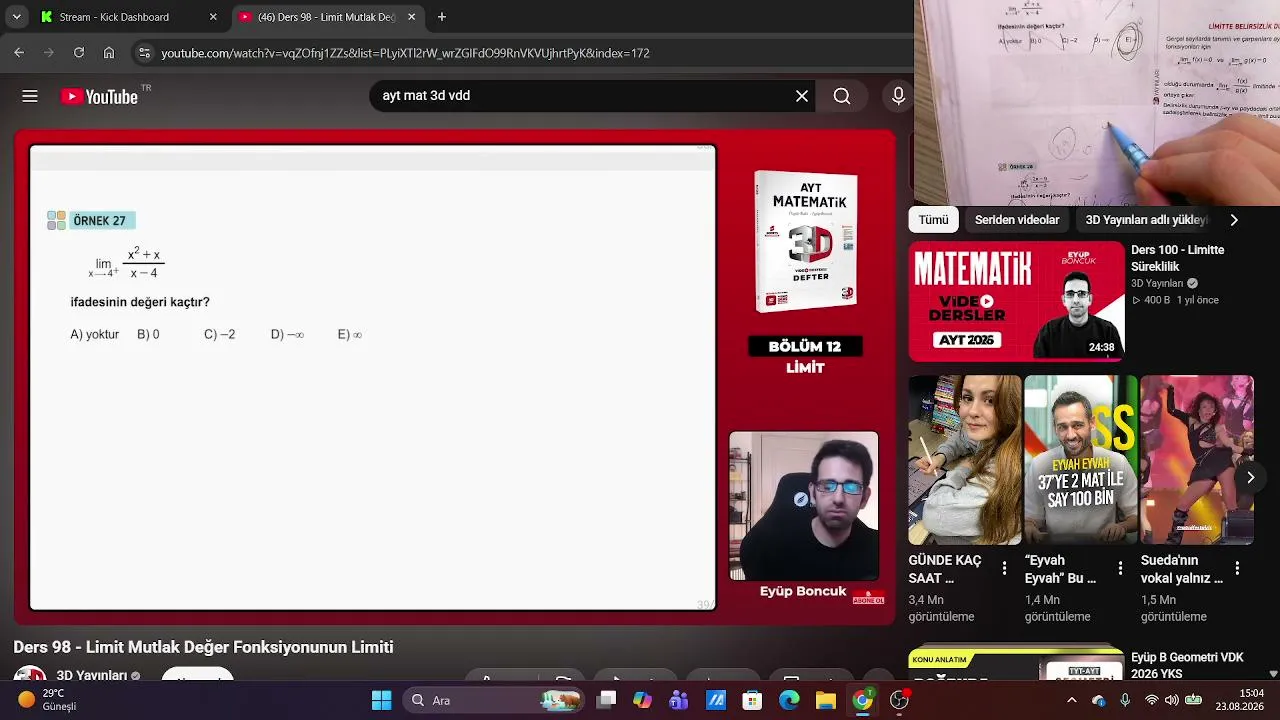Open the browser home page button
Viewport: 1280px width, 720px height.
[x=109, y=53]
